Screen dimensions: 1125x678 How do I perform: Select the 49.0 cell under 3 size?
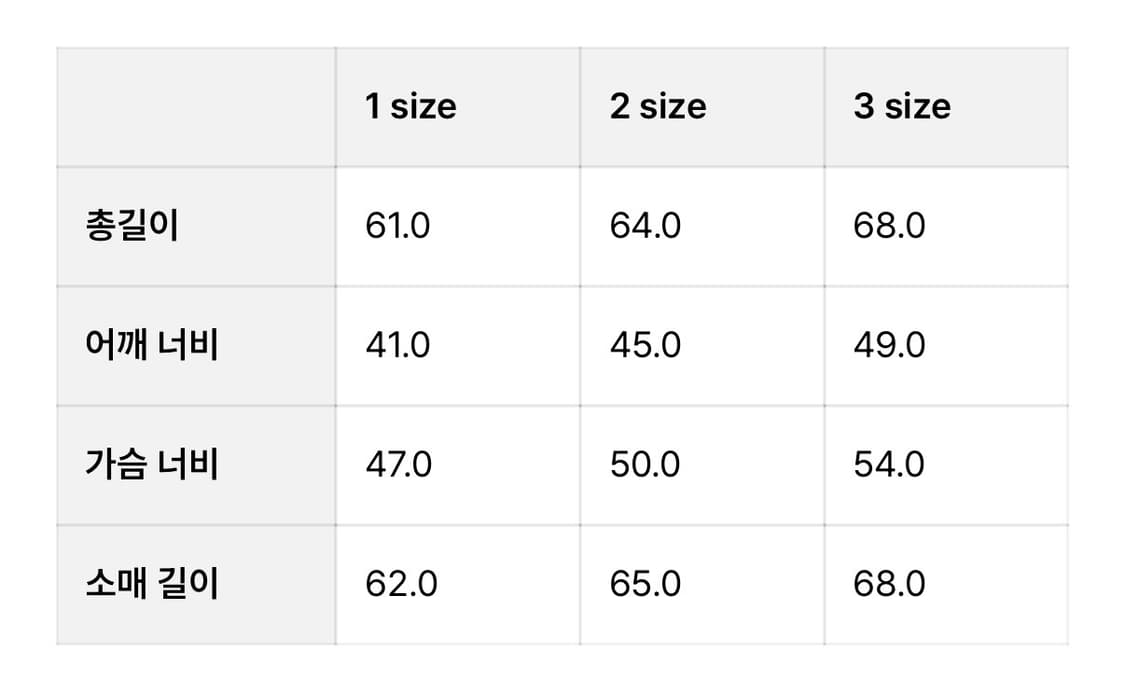889,345
